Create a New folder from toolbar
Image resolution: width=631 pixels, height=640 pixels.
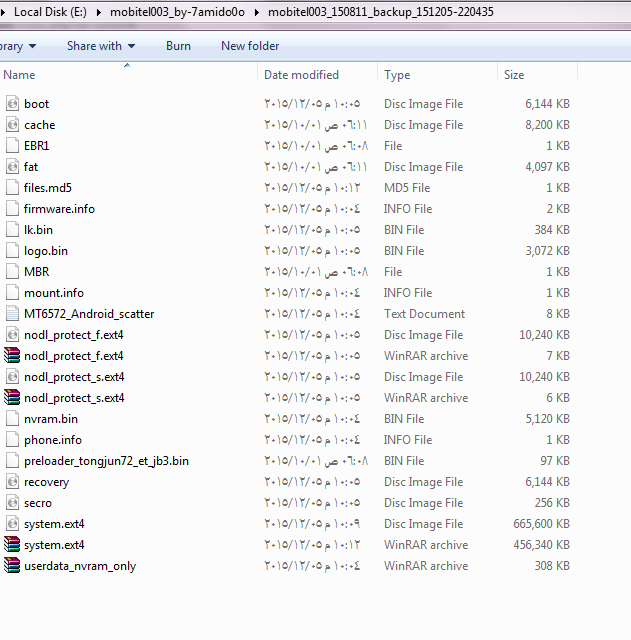click(x=250, y=46)
